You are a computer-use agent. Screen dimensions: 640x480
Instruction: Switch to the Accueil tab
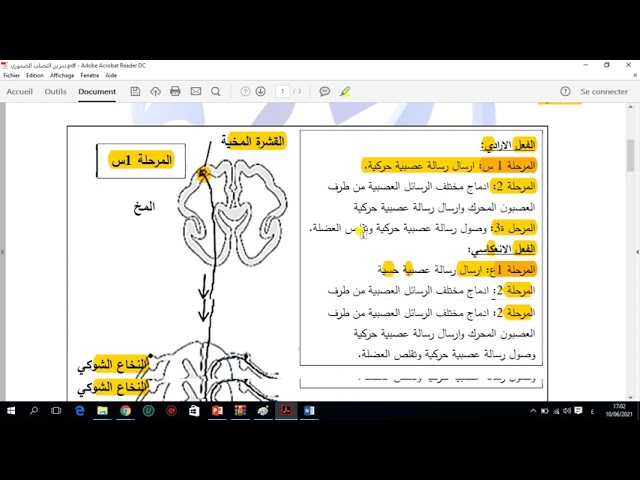coord(20,91)
